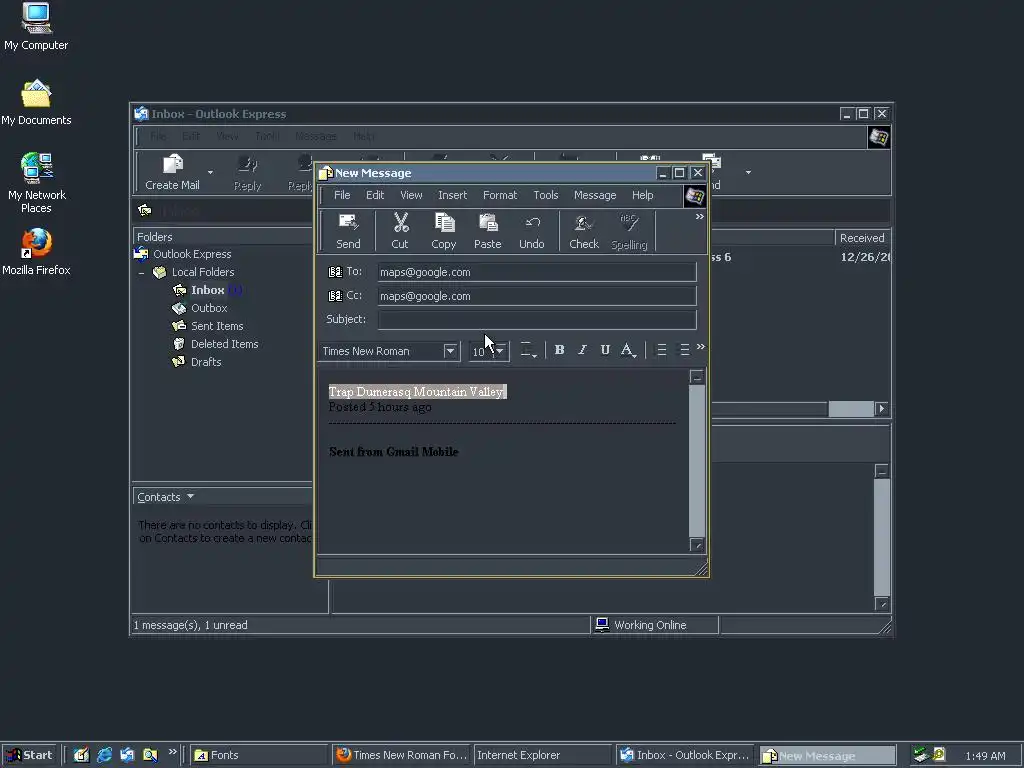Open Create Mail stationery dropdown arrow
This screenshot has height=768, width=1024.
pos(210,172)
